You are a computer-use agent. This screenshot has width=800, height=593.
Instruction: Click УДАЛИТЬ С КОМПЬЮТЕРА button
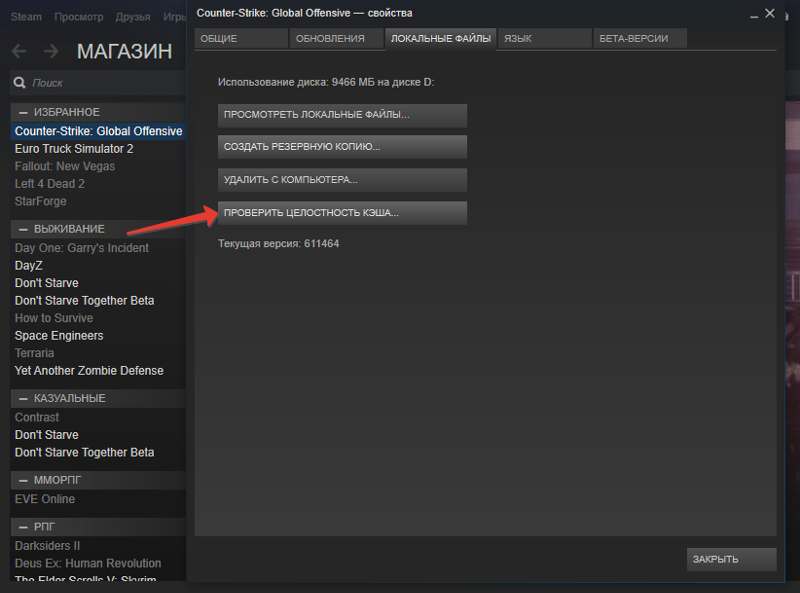pos(342,180)
